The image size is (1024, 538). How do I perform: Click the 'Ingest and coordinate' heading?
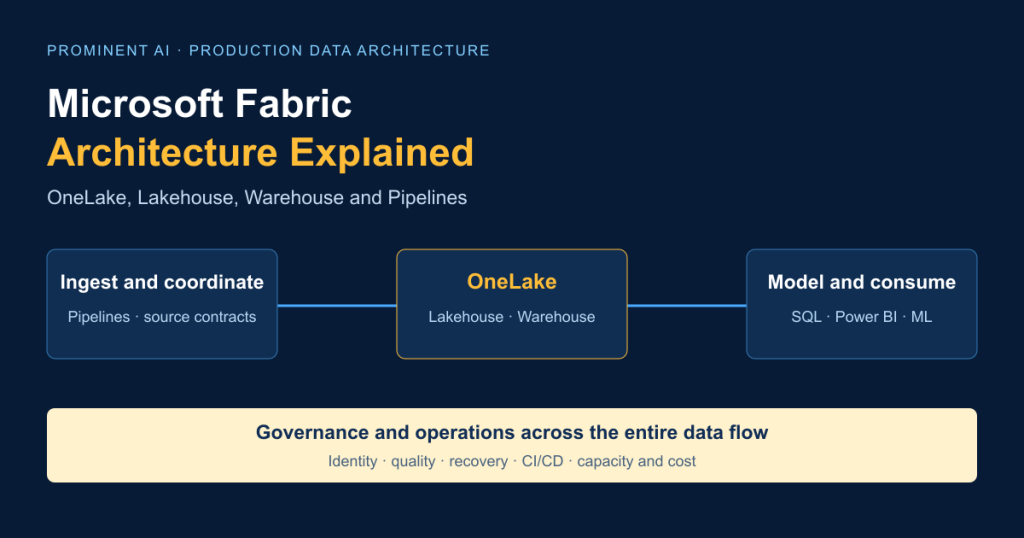162,282
